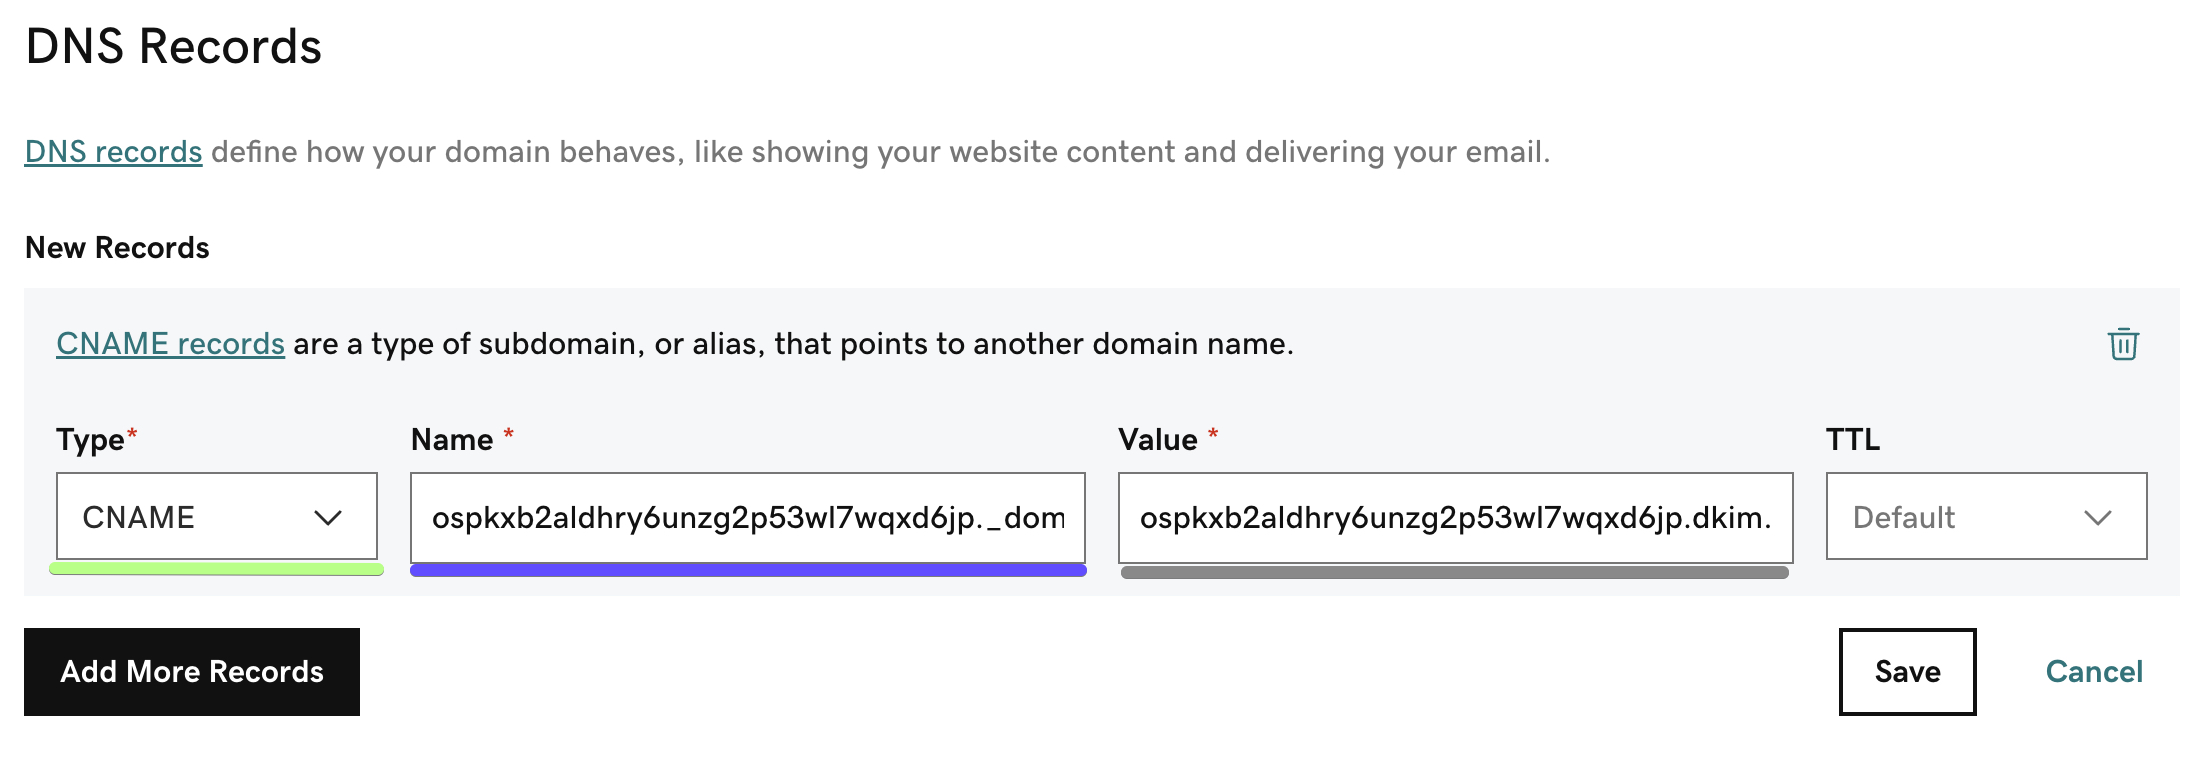Delete the new CNAME record using the trash icon
The image size is (2198, 772).
click(2123, 344)
